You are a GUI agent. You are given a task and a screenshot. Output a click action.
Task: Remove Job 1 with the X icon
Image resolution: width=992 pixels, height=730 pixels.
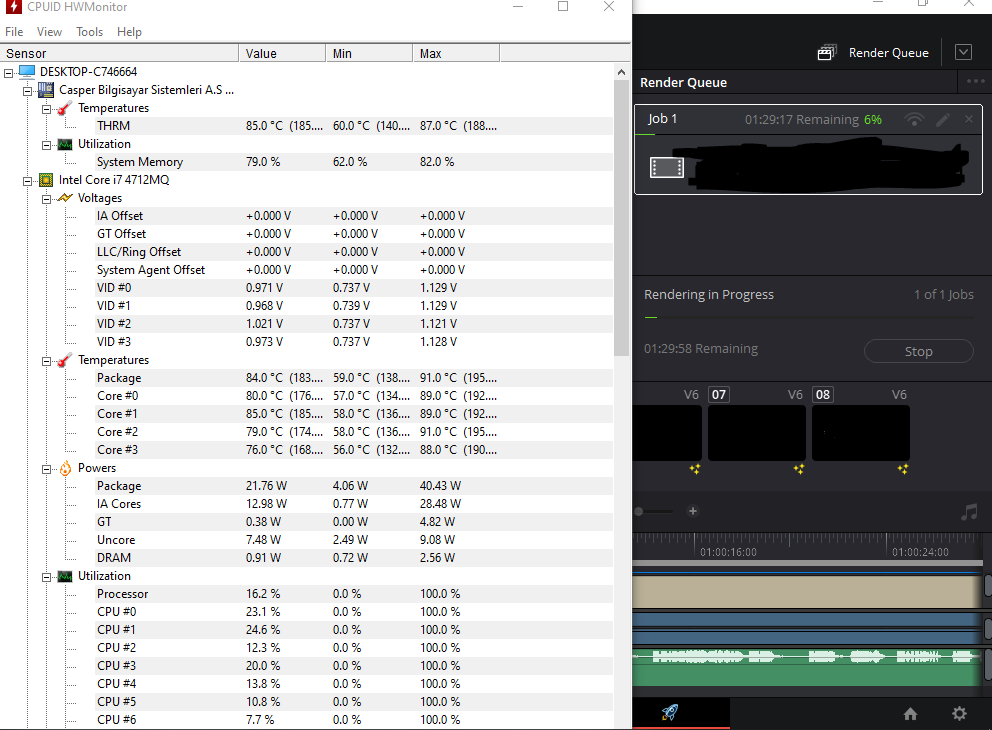tap(969, 119)
